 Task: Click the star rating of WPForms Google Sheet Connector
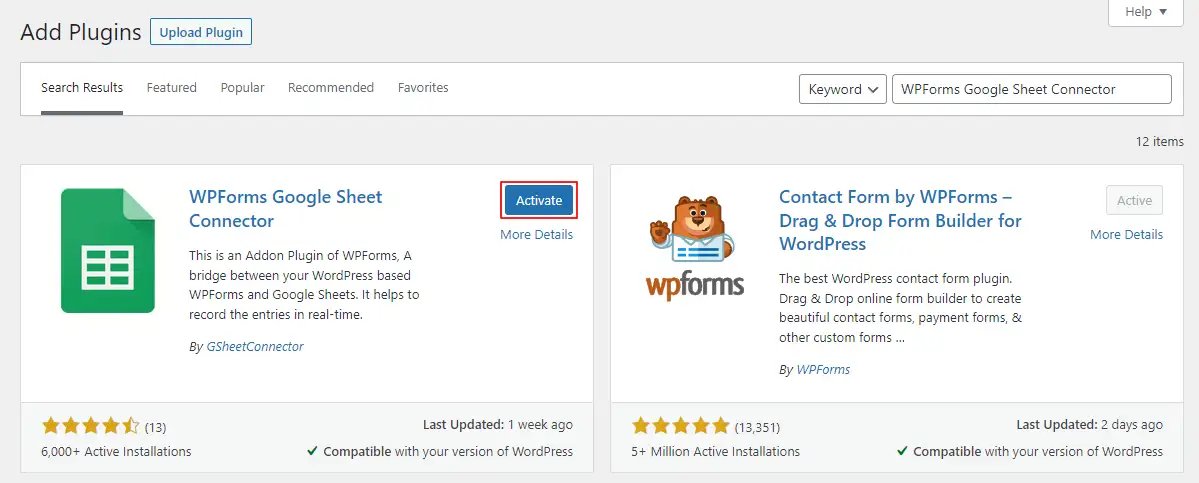[91, 425]
